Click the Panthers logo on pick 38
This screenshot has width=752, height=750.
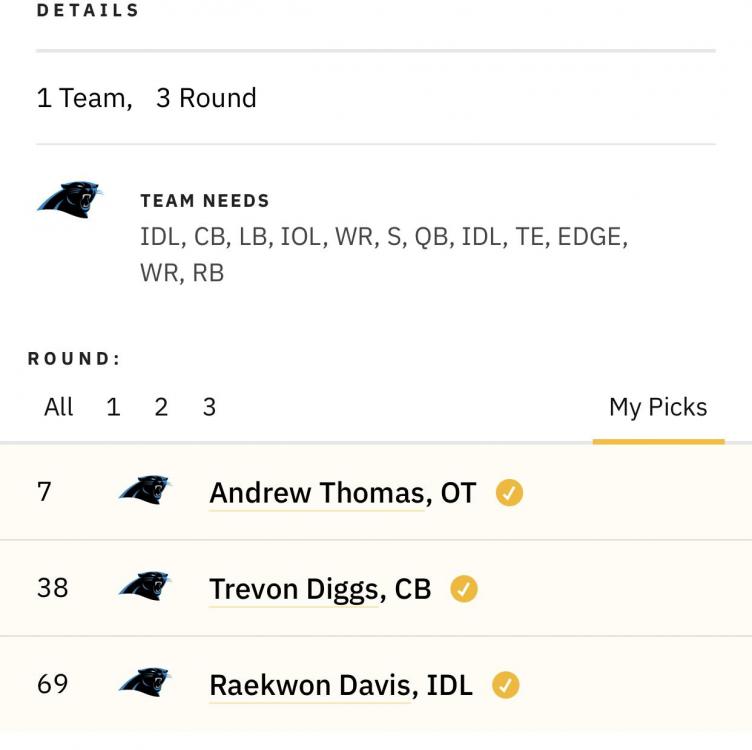click(x=145, y=586)
